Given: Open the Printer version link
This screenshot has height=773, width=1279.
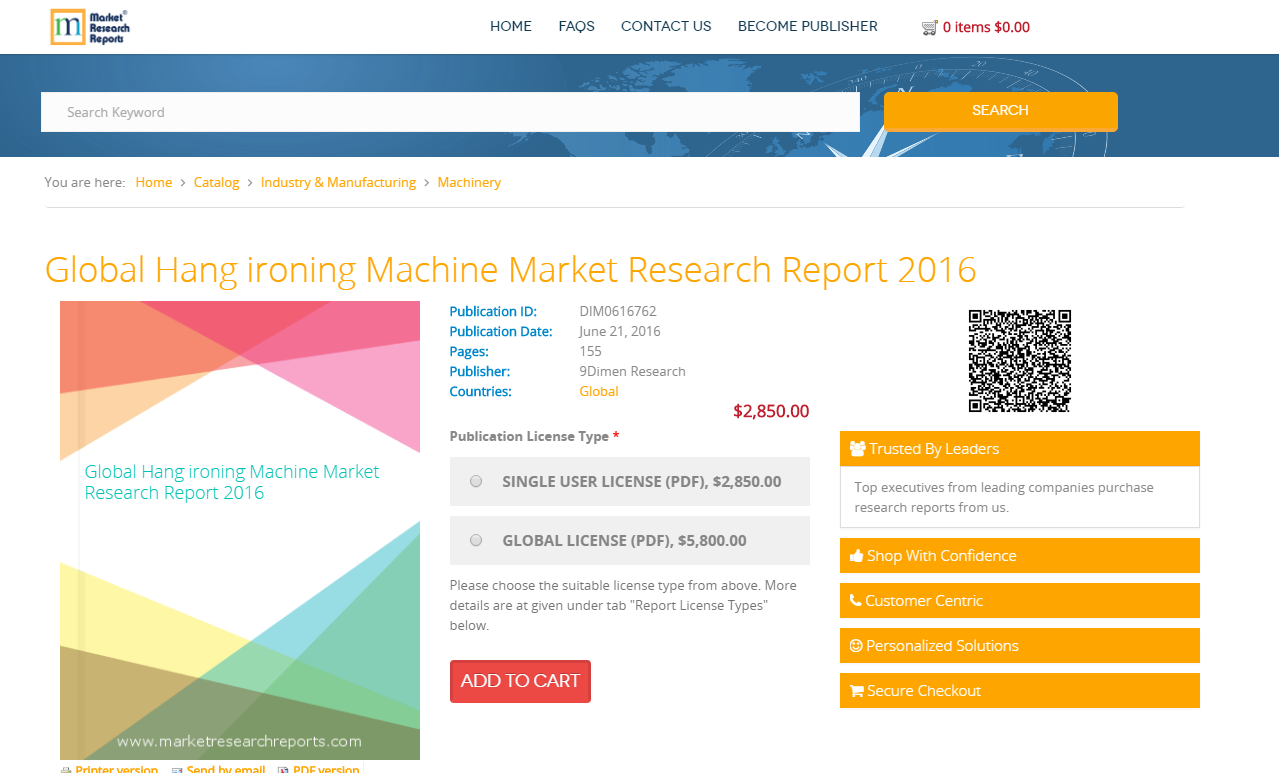Looking at the screenshot, I should pyautogui.click(x=116, y=770).
